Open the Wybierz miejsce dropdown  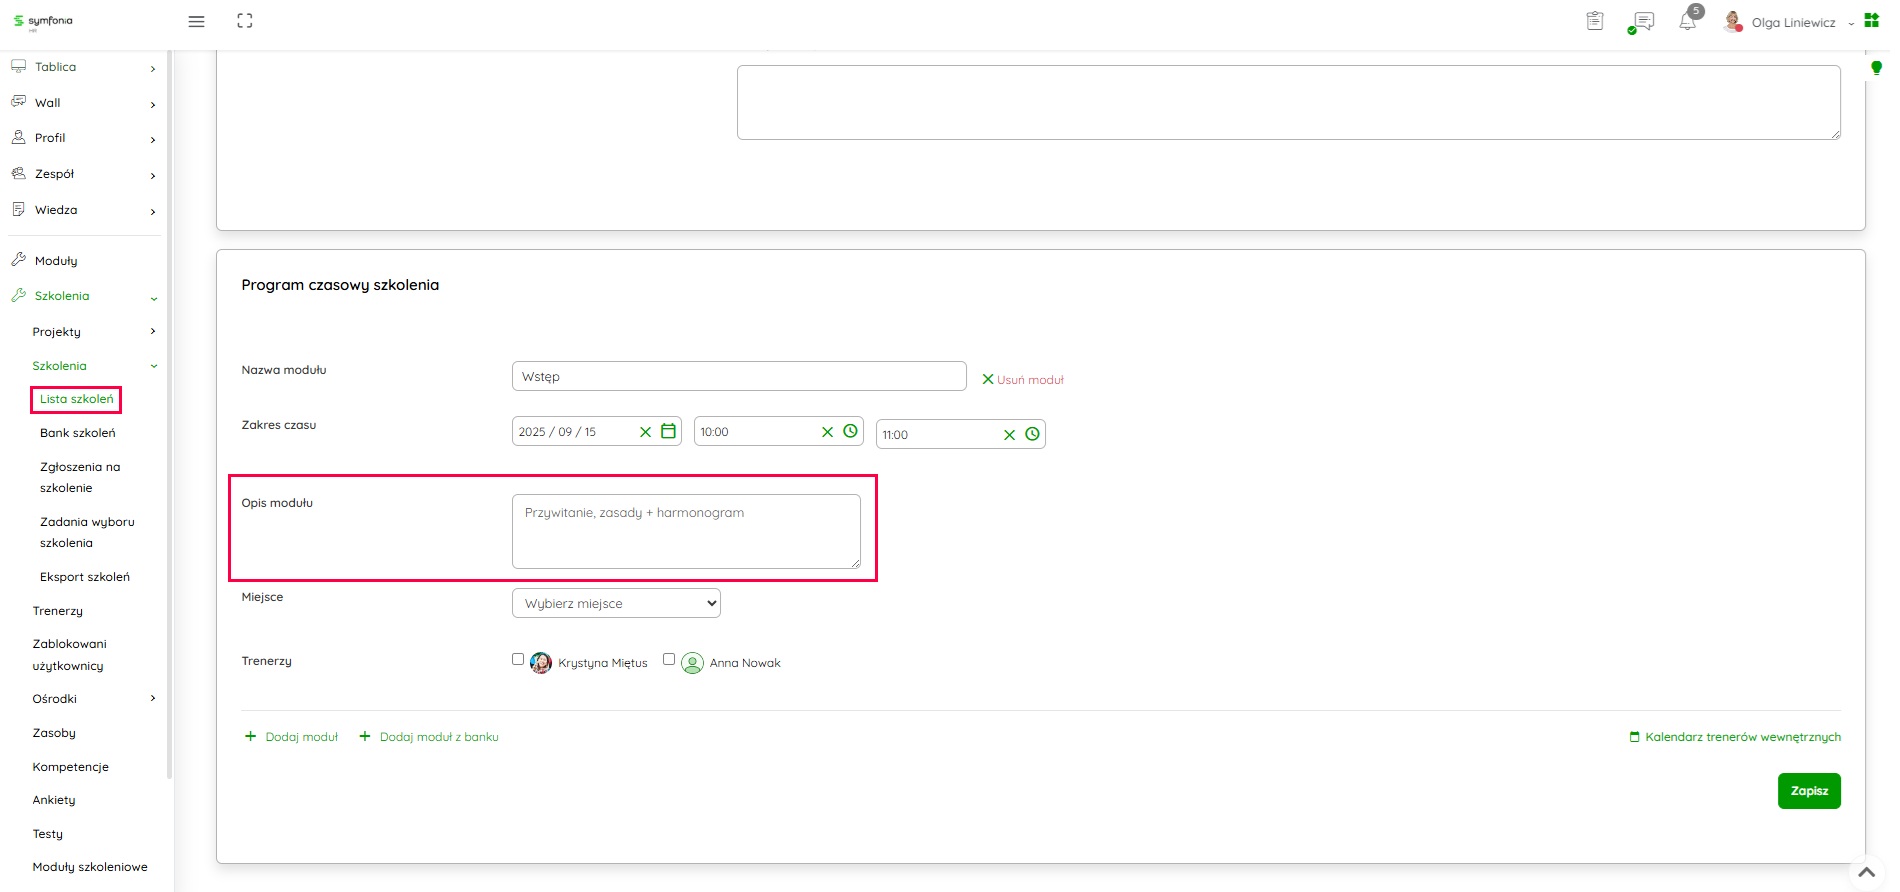pyautogui.click(x=616, y=603)
